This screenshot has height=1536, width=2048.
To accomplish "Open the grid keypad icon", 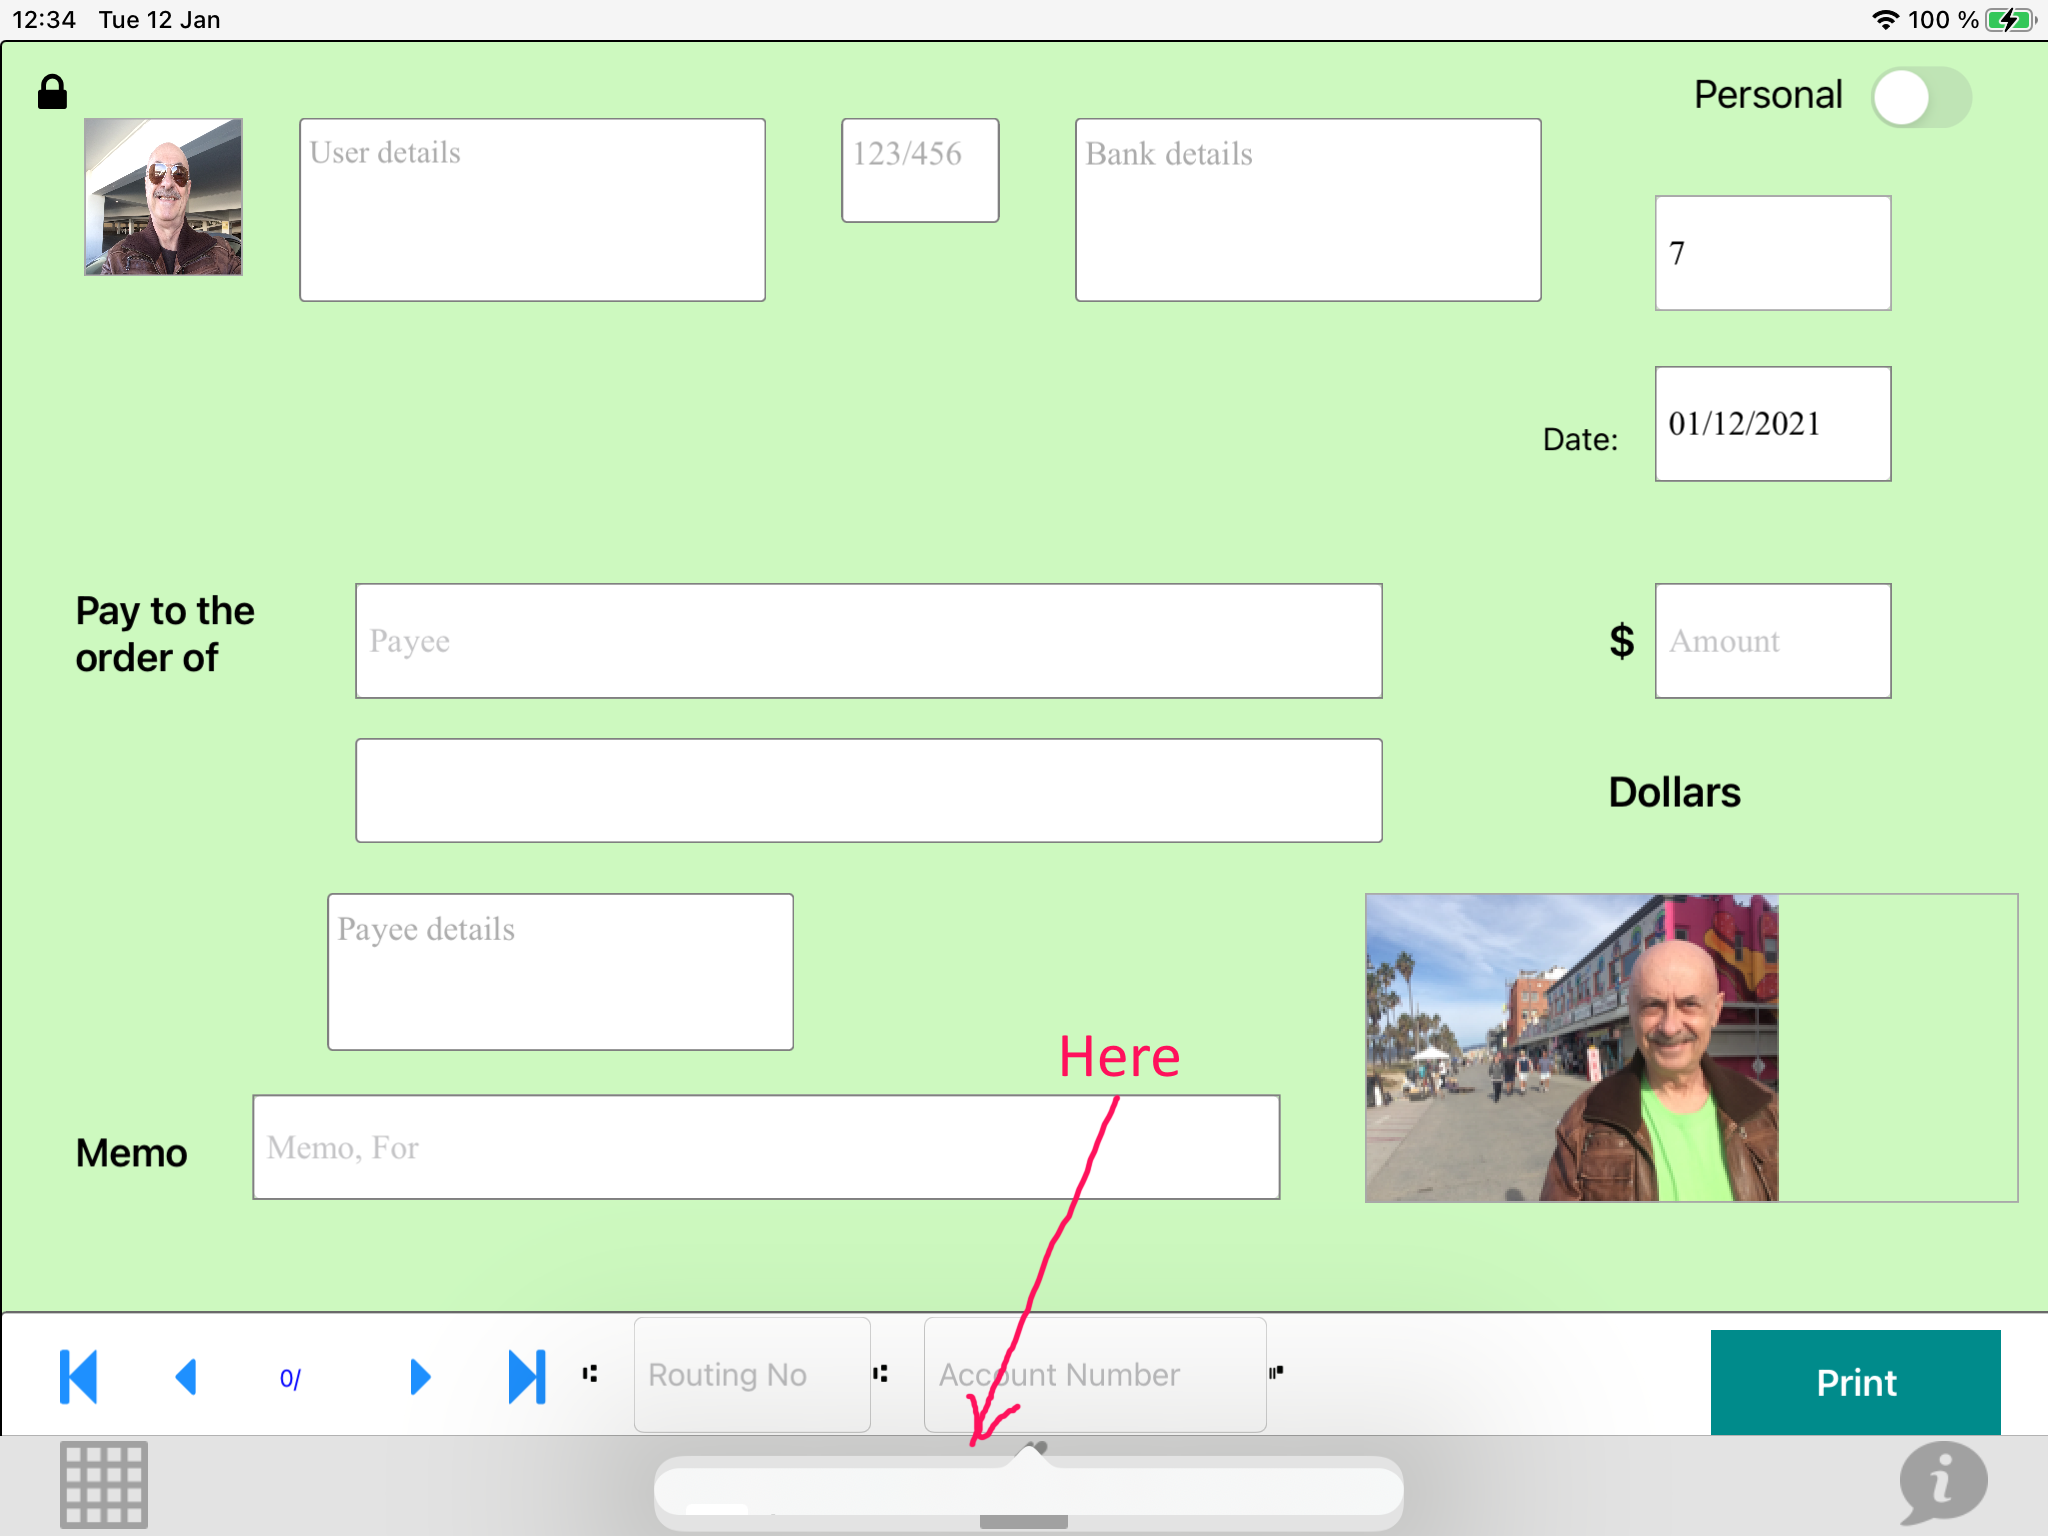I will pos(103,1484).
